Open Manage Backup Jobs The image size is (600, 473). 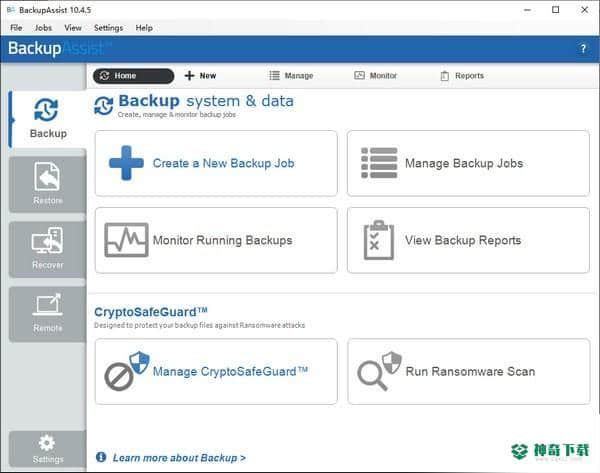(468, 163)
